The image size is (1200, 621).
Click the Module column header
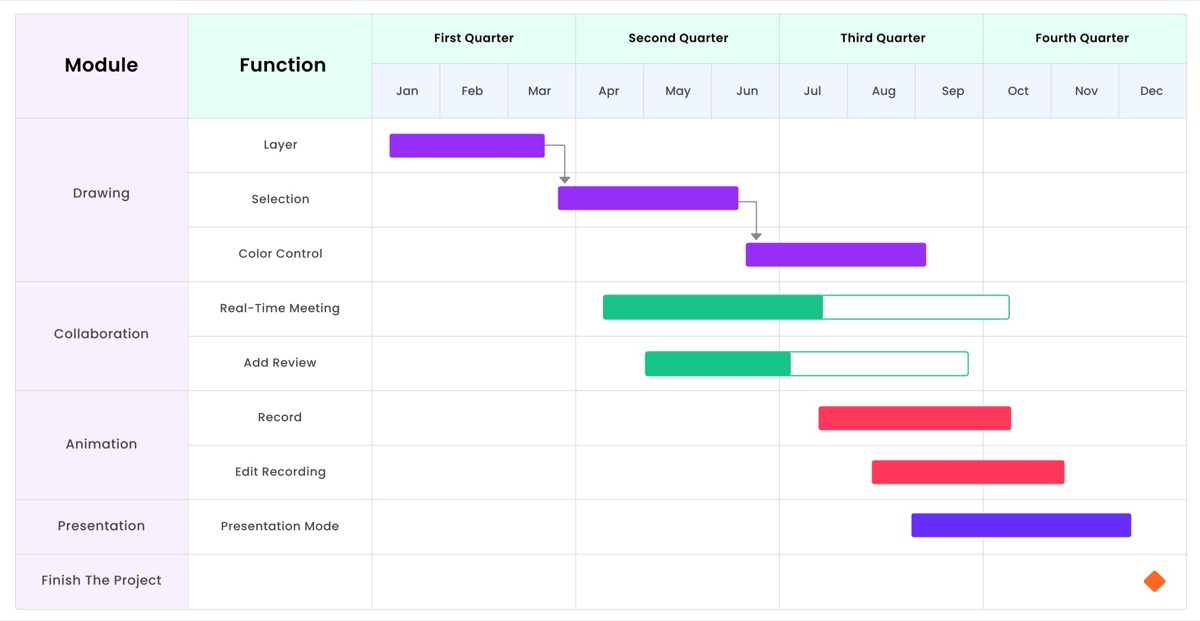tap(101, 66)
